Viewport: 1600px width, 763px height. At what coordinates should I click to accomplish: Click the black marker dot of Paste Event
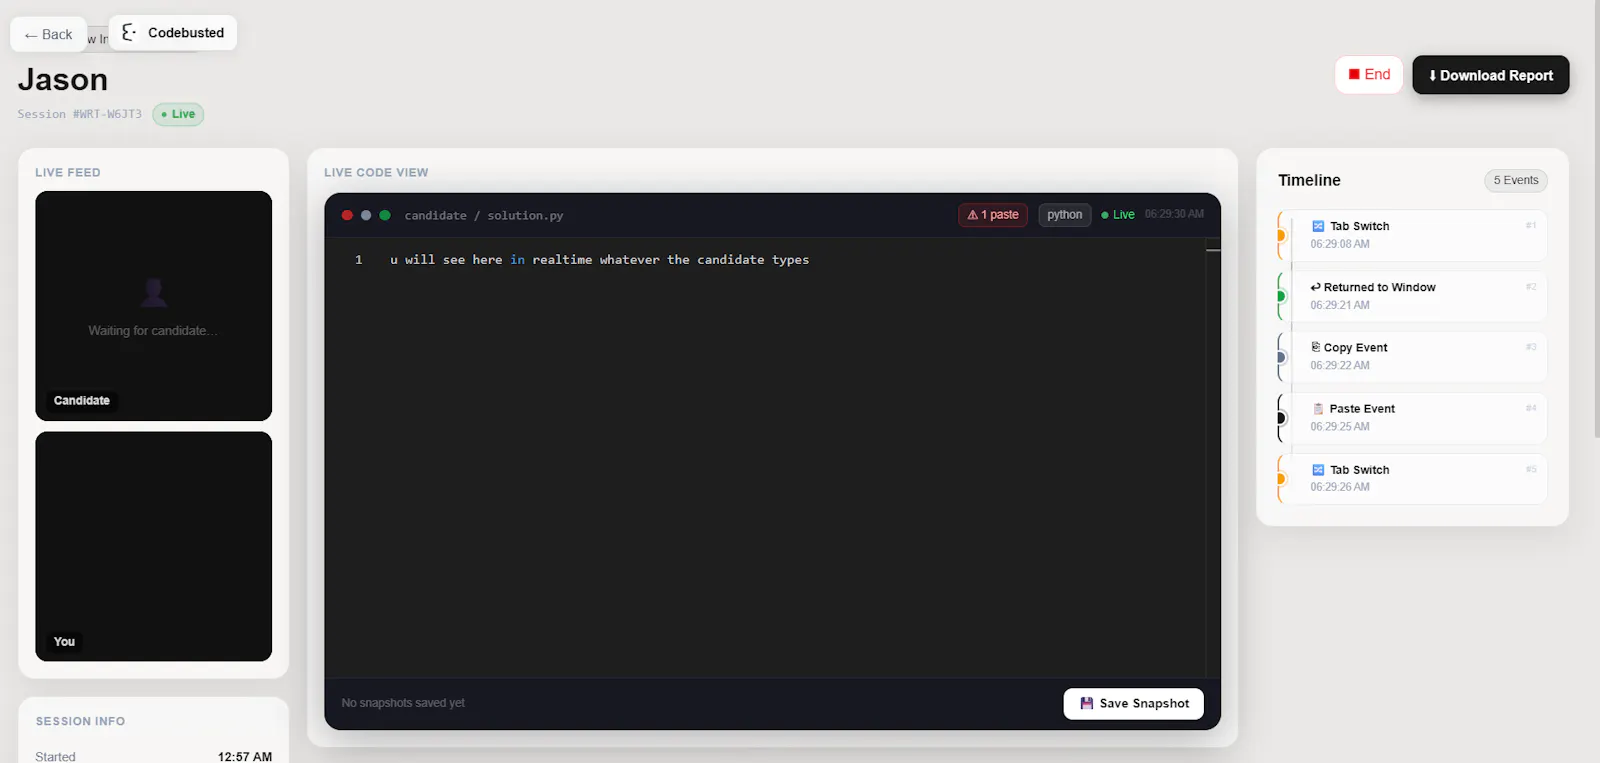point(1280,418)
